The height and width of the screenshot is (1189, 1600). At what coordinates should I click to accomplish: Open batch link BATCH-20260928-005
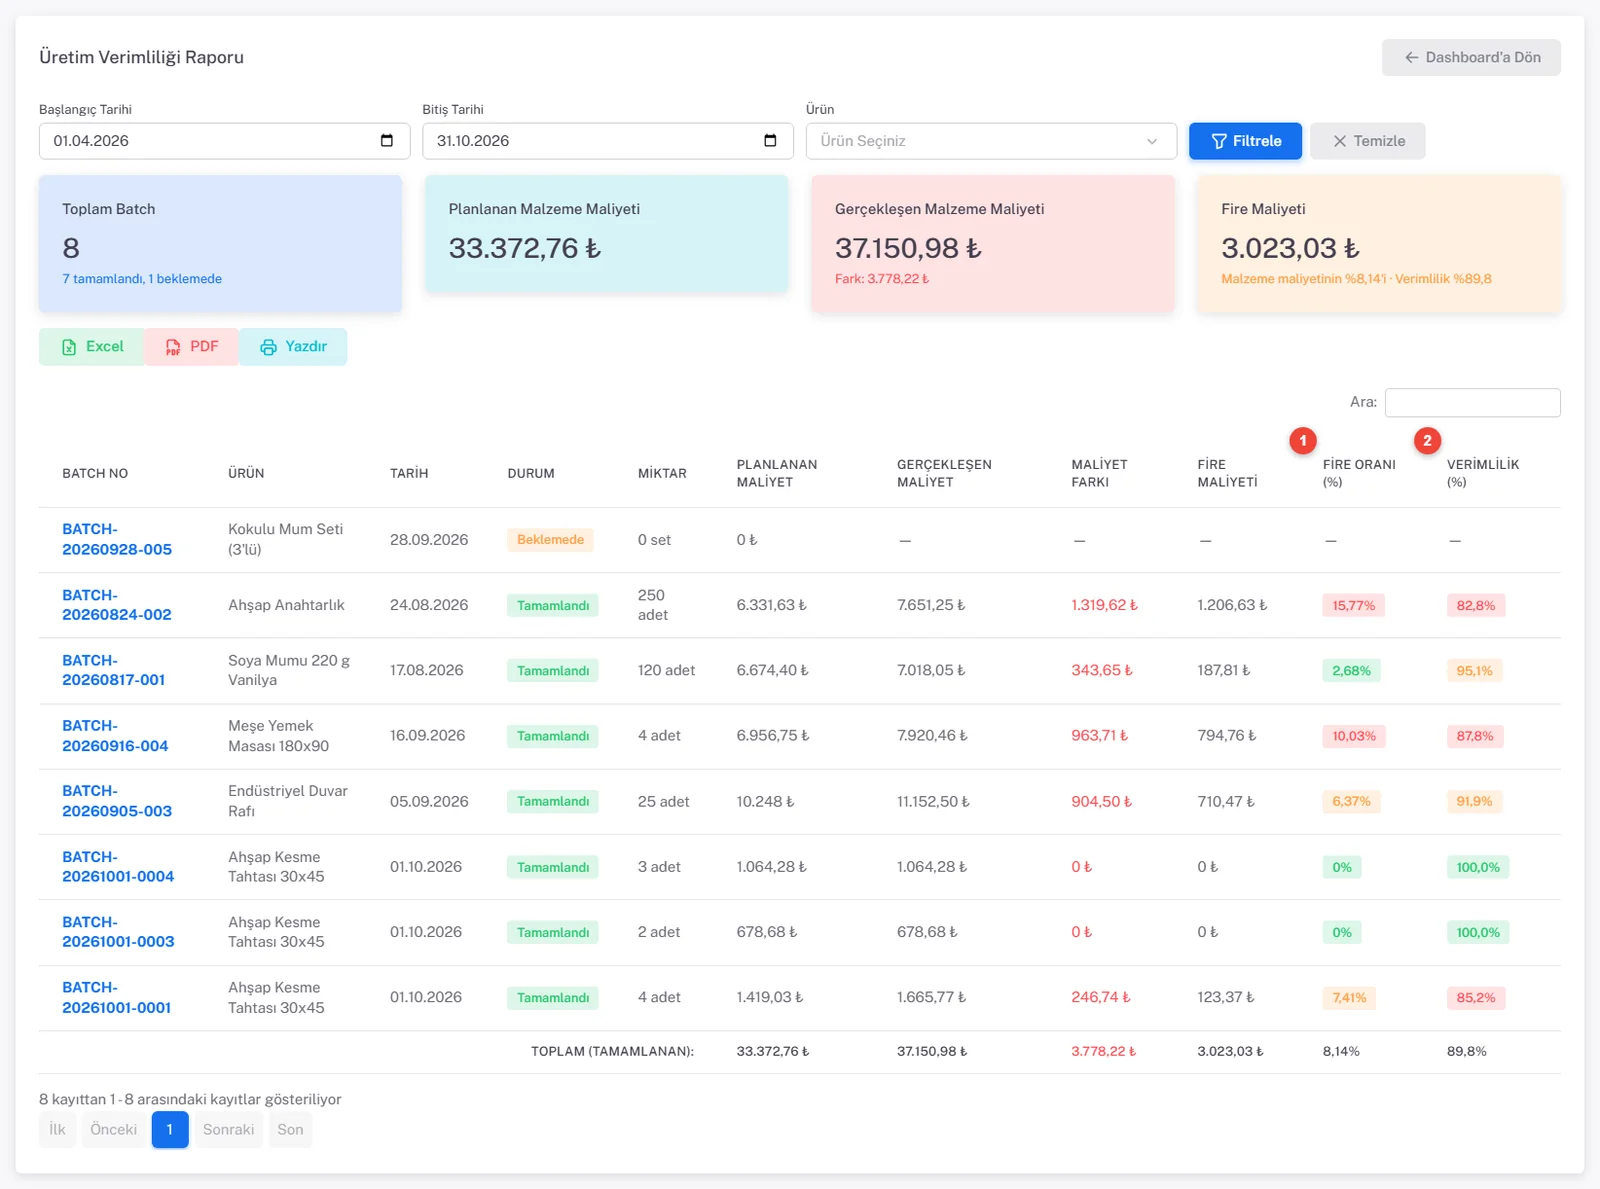coord(117,540)
